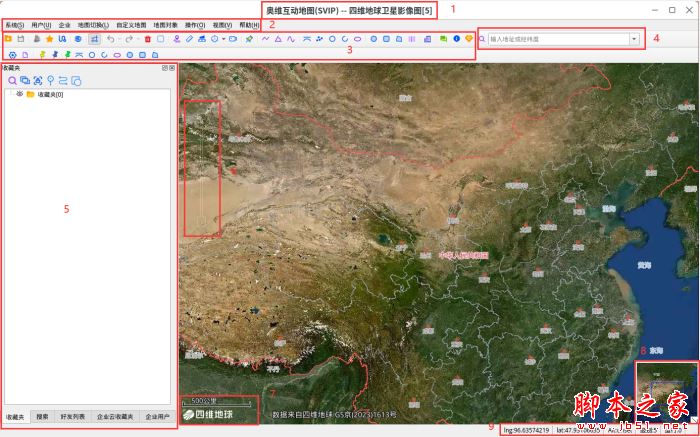Switch to the 企业云收藏夹 bottom tab
700x437 pixels.
coord(115,417)
